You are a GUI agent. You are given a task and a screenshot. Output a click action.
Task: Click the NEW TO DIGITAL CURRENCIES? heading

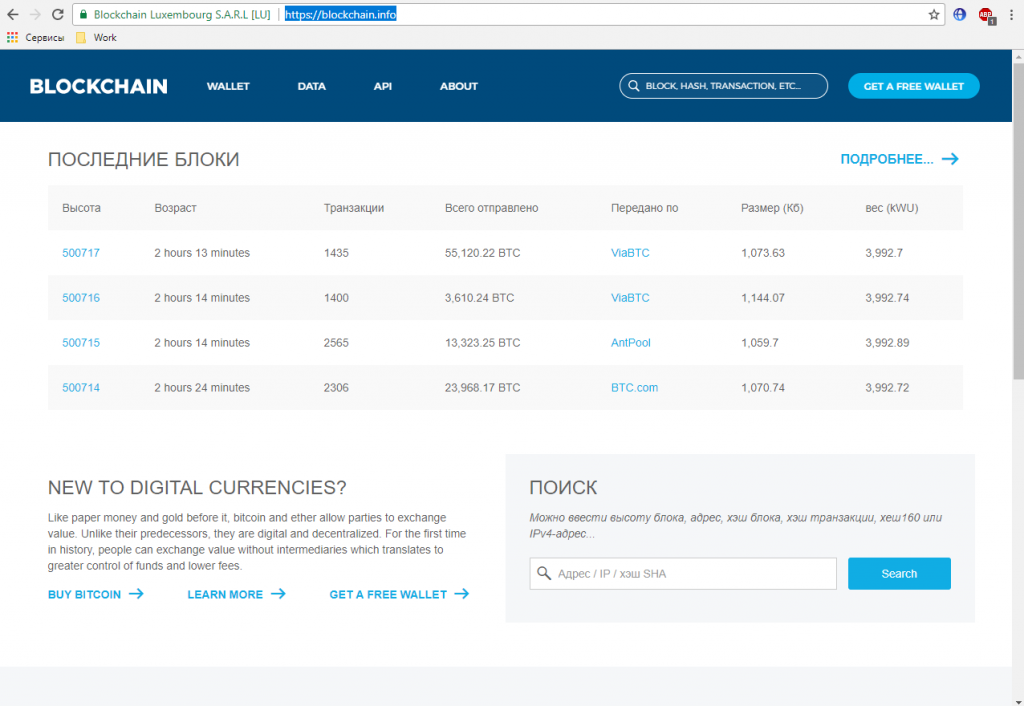(197, 487)
